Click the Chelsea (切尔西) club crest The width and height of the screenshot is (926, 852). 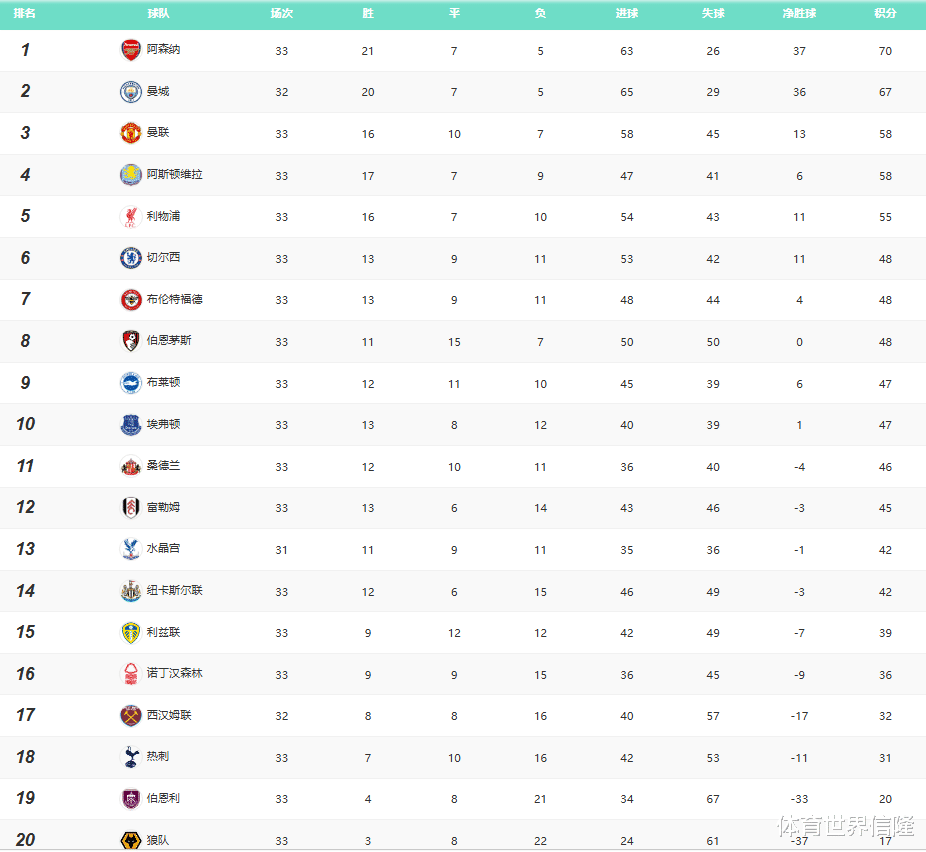[131, 258]
